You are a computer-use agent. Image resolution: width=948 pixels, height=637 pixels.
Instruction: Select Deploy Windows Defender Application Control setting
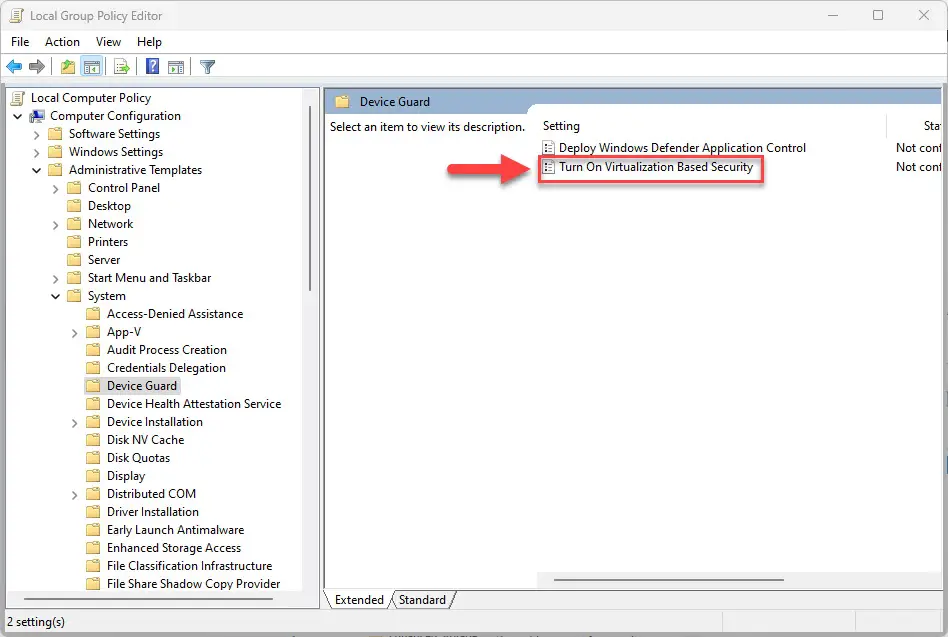(681, 147)
